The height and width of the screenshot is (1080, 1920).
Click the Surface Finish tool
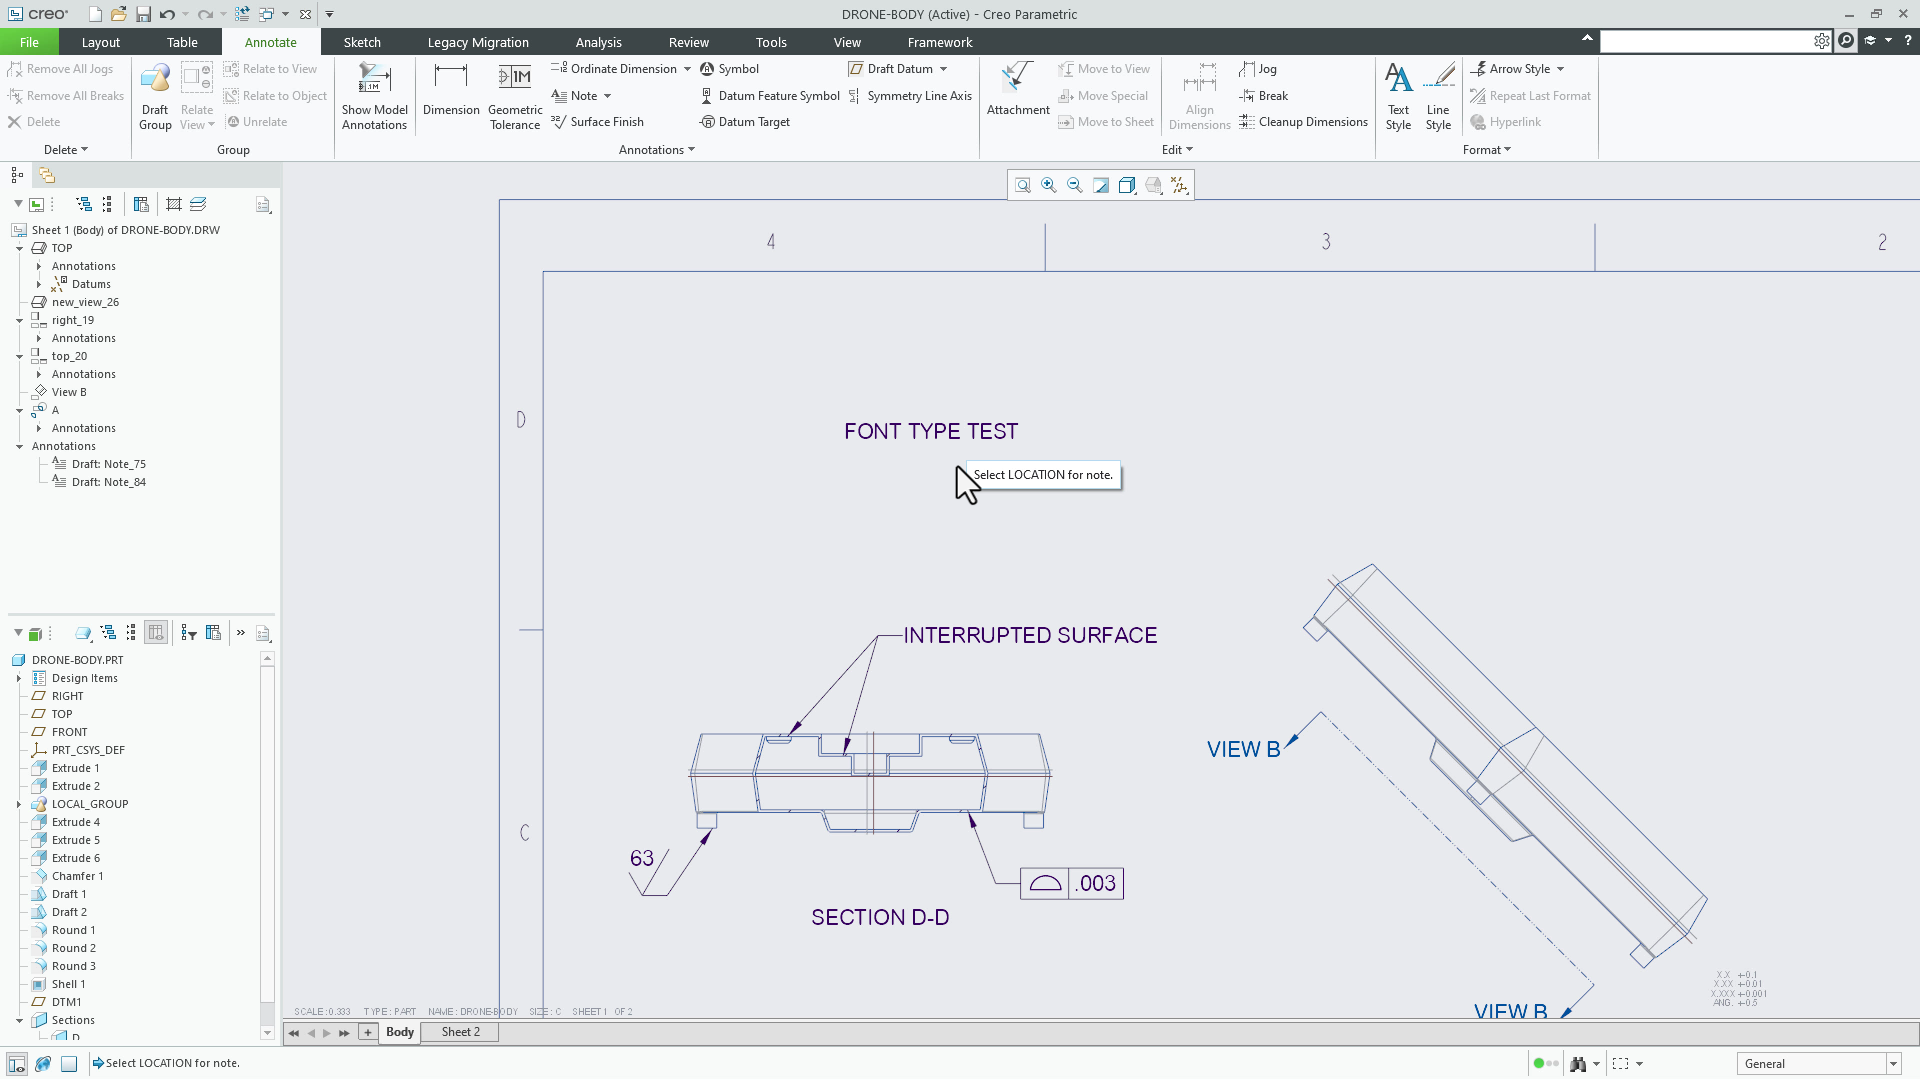[598, 122]
